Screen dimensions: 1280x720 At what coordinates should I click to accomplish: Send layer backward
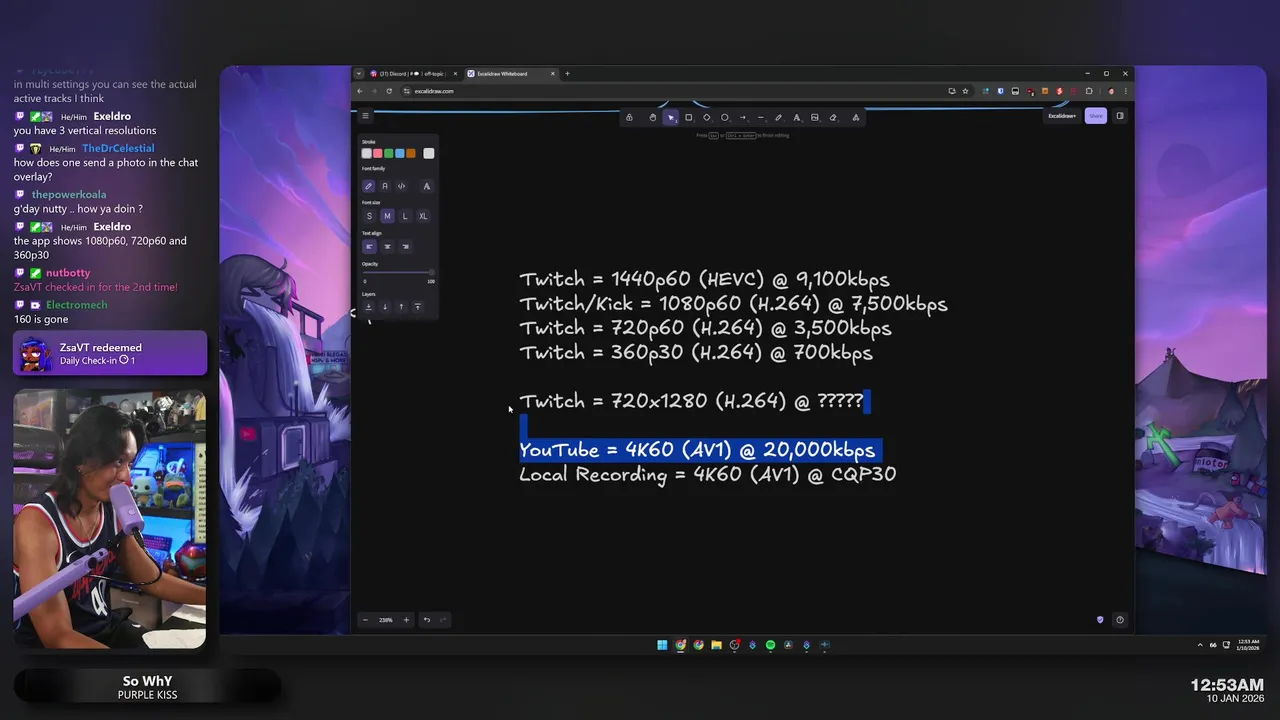click(385, 307)
